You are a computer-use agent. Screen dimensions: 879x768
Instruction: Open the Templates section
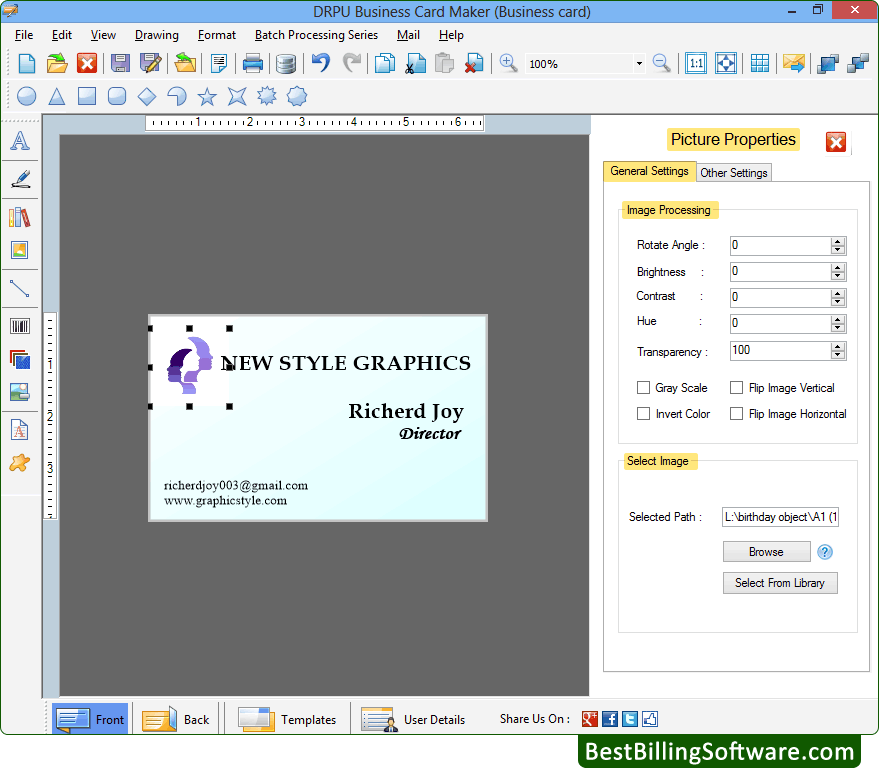pyautogui.click(x=287, y=719)
